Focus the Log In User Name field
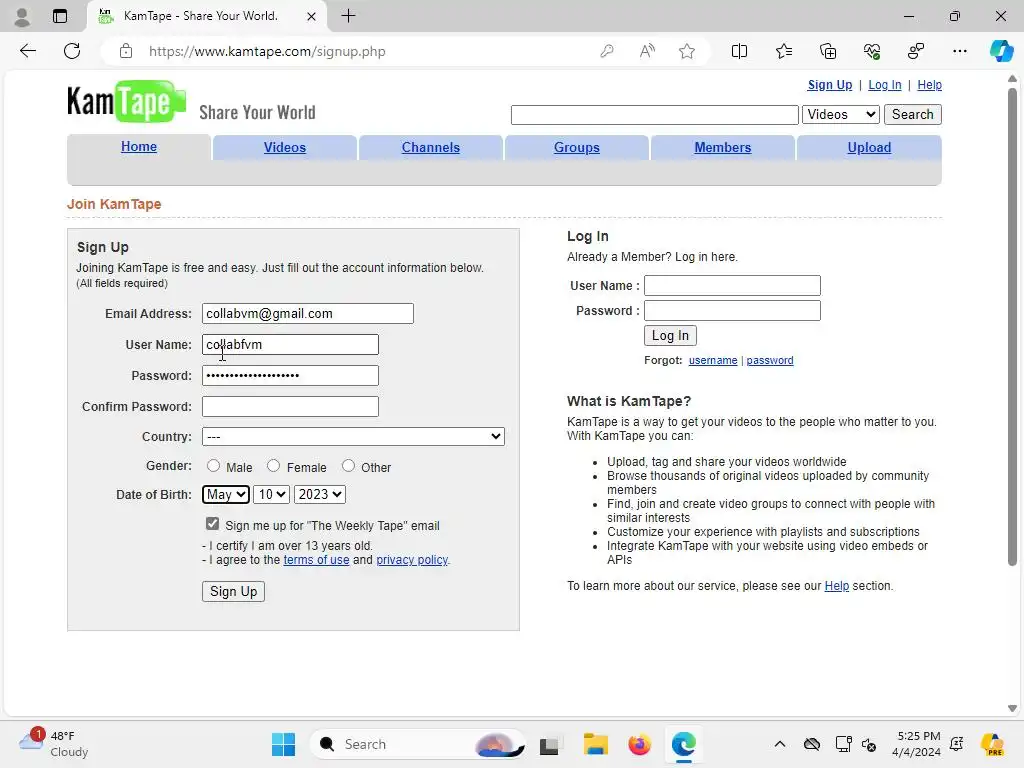Viewport: 1024px width, 768px height. coord(732,285)
